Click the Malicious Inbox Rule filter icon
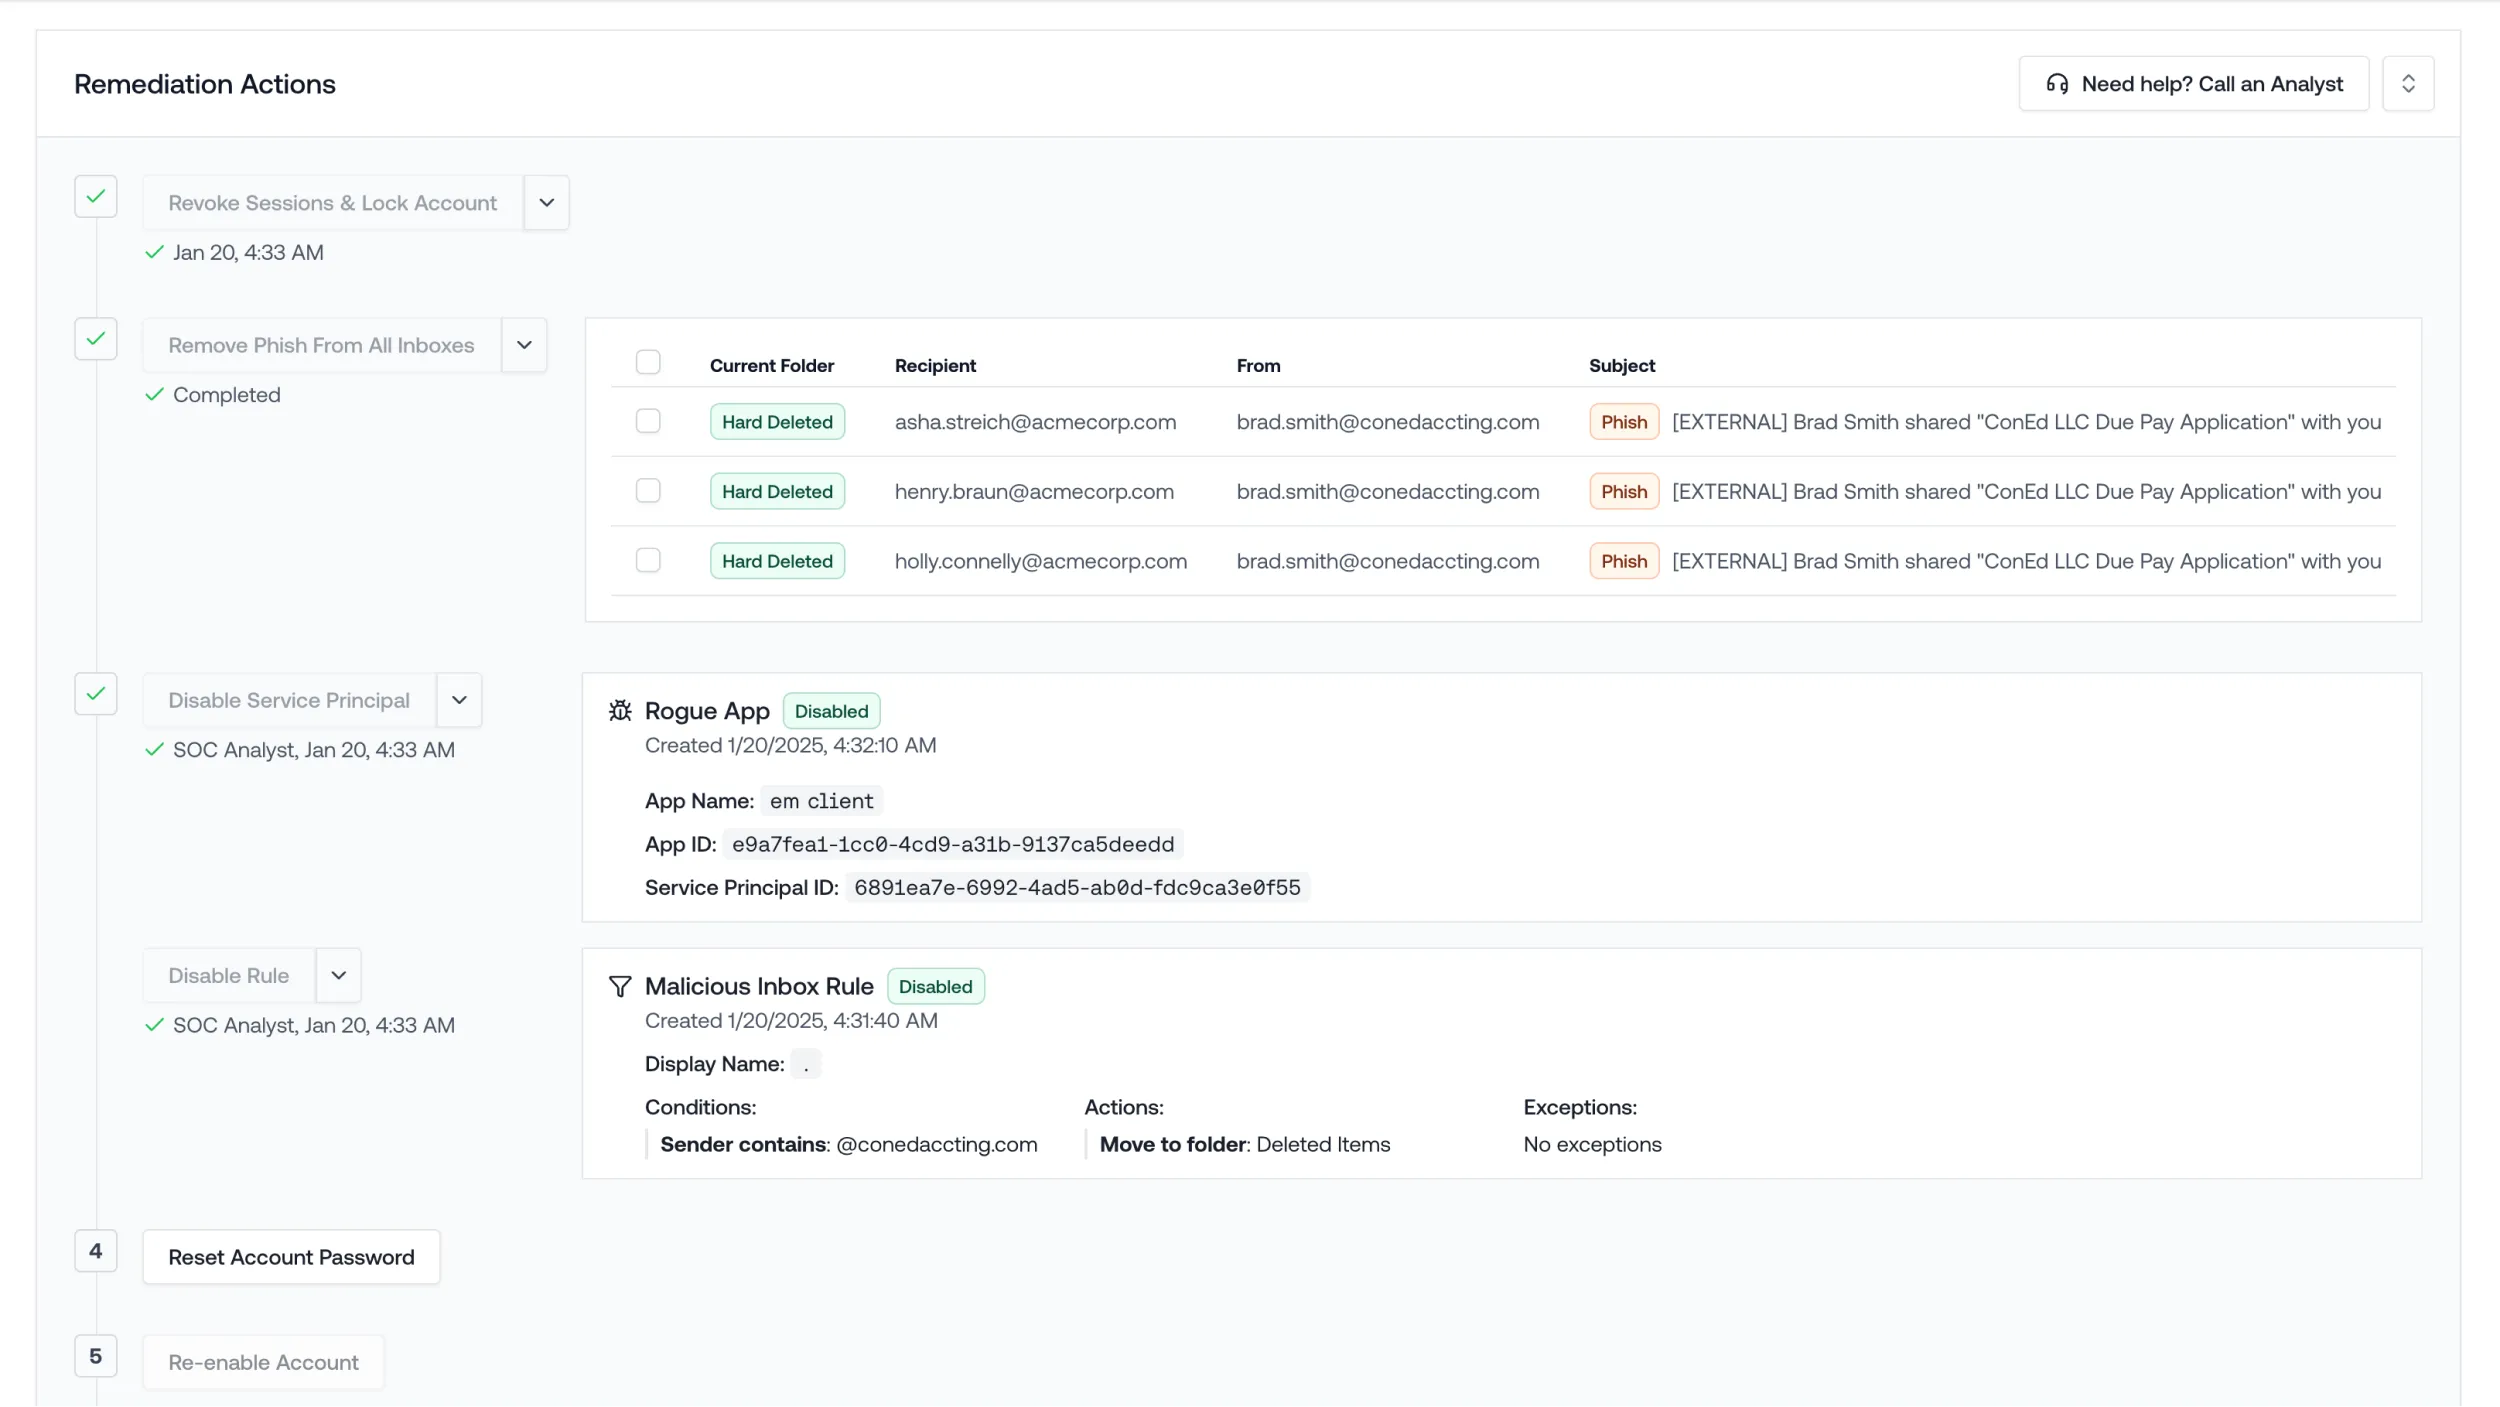Image resolution: width=2500 pixels, height=1407 pixels. coord(620,987)
